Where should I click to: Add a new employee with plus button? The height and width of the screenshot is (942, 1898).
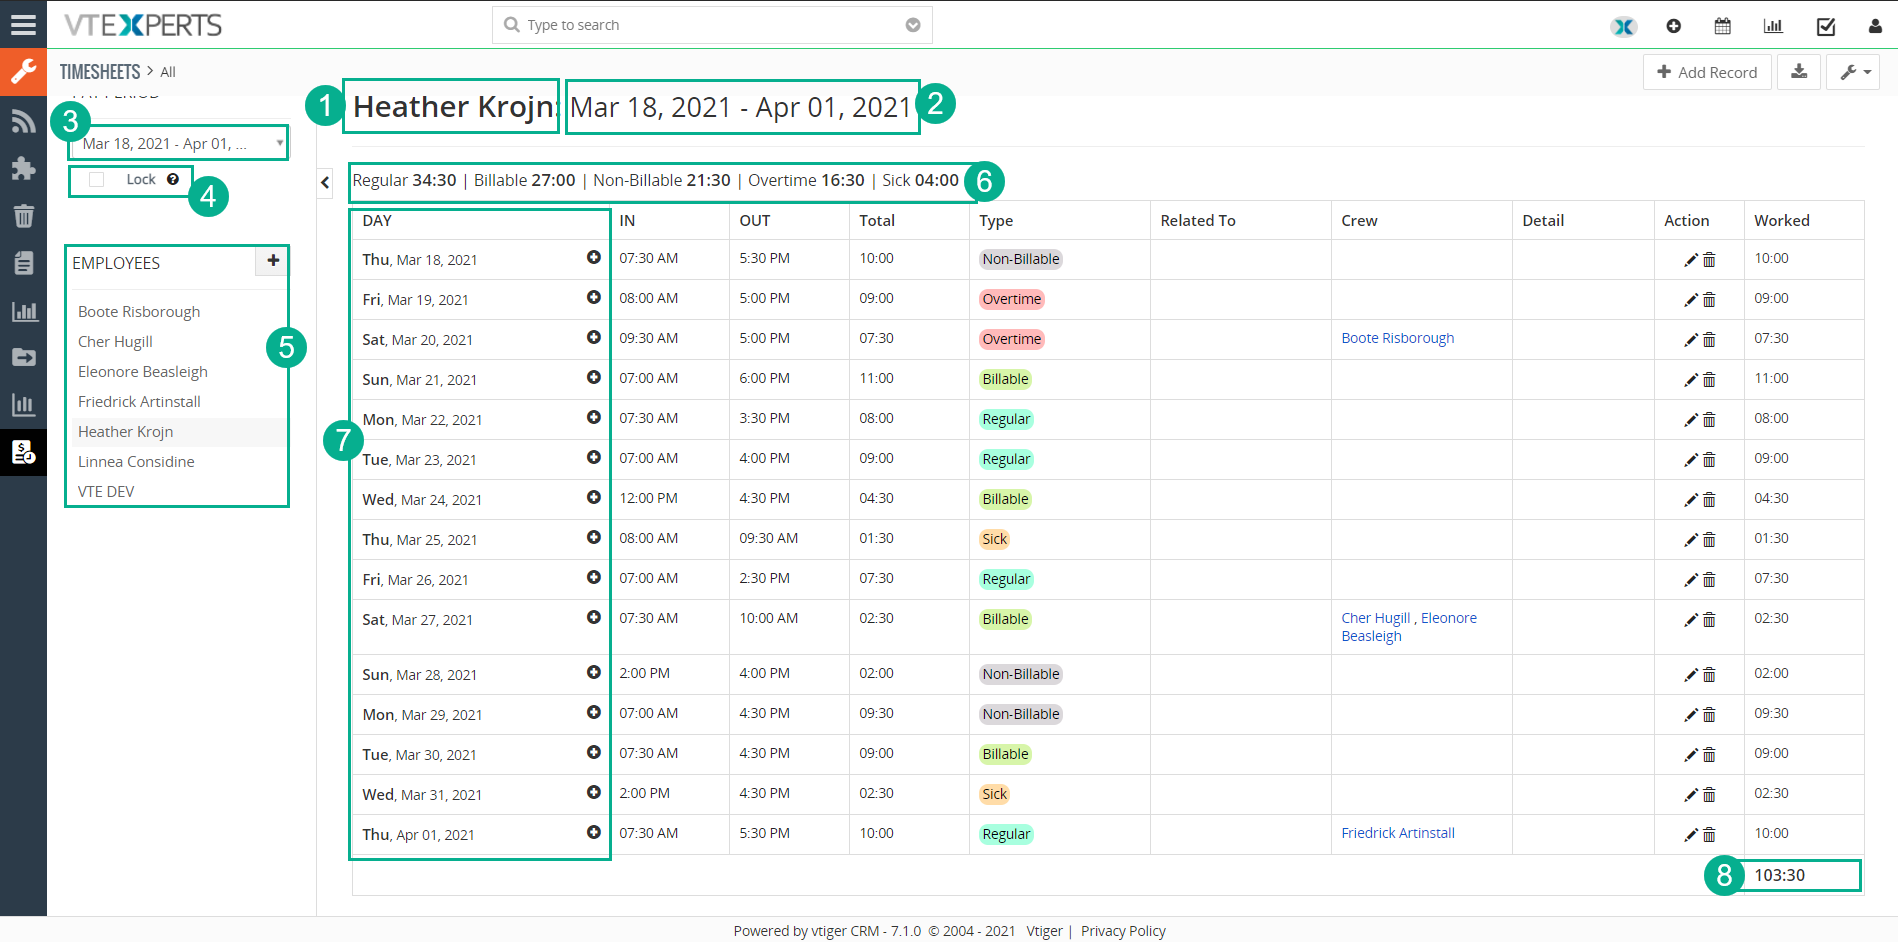272,261
